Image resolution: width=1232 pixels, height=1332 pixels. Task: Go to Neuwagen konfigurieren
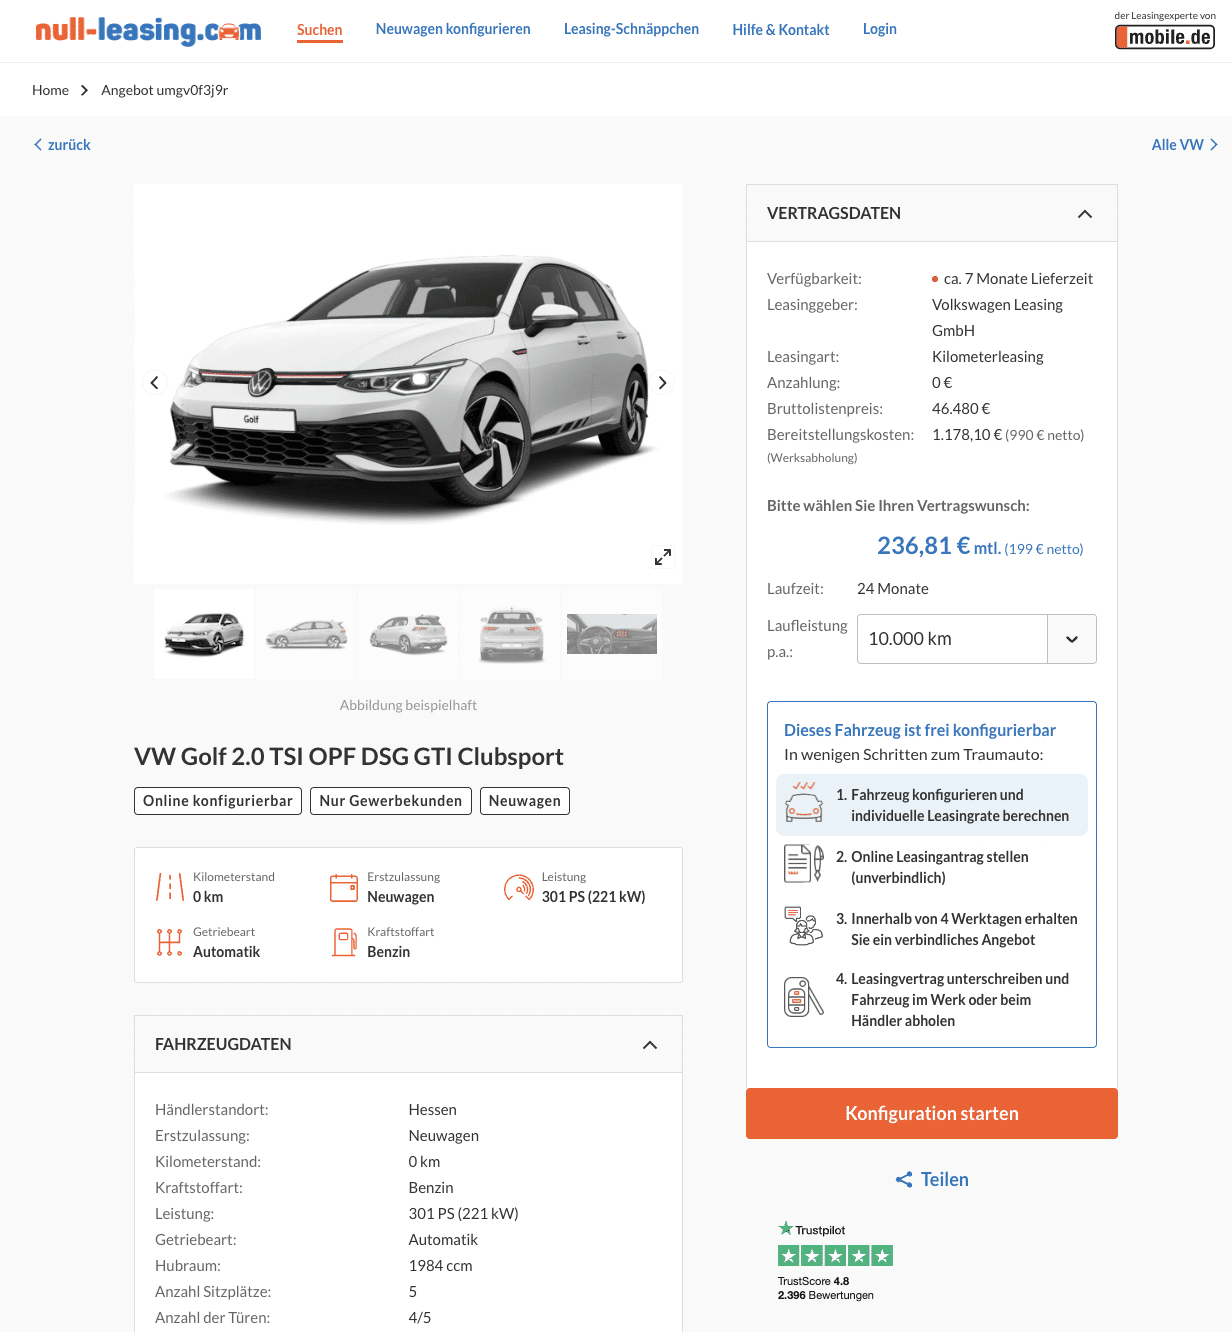click(x=453, y=29)
